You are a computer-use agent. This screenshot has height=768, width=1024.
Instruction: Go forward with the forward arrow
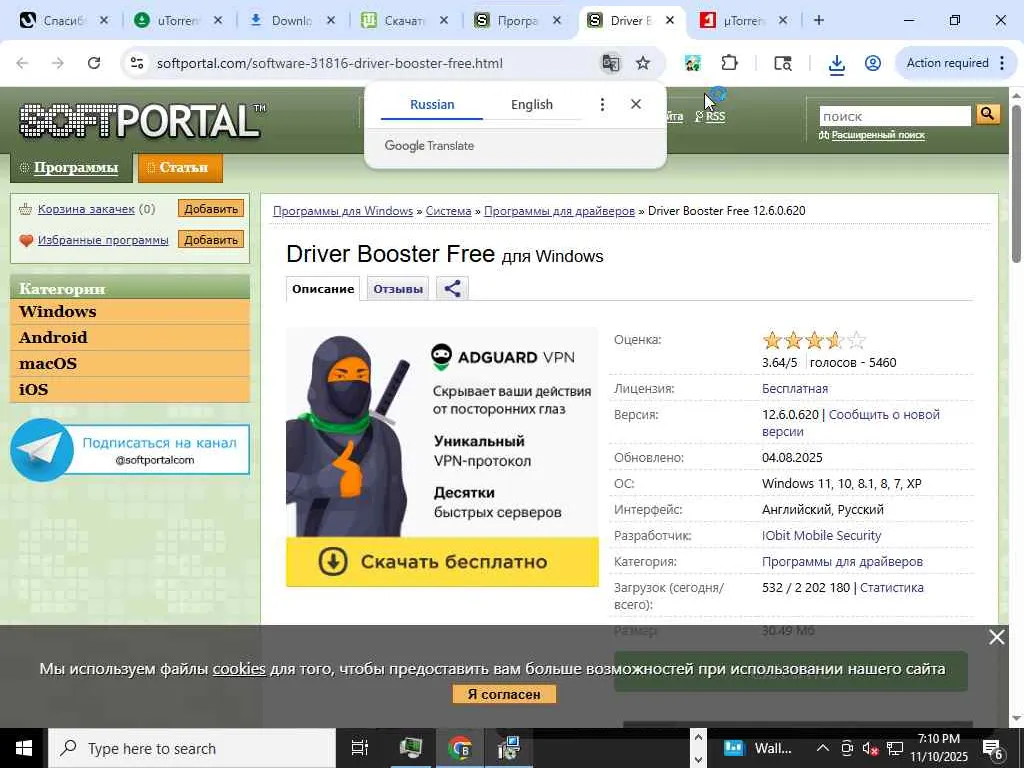click(x=58, y=63)
